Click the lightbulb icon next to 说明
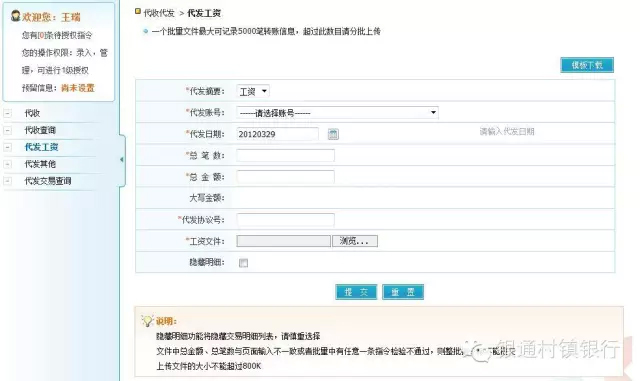640x381 pixels. point(147,321)
